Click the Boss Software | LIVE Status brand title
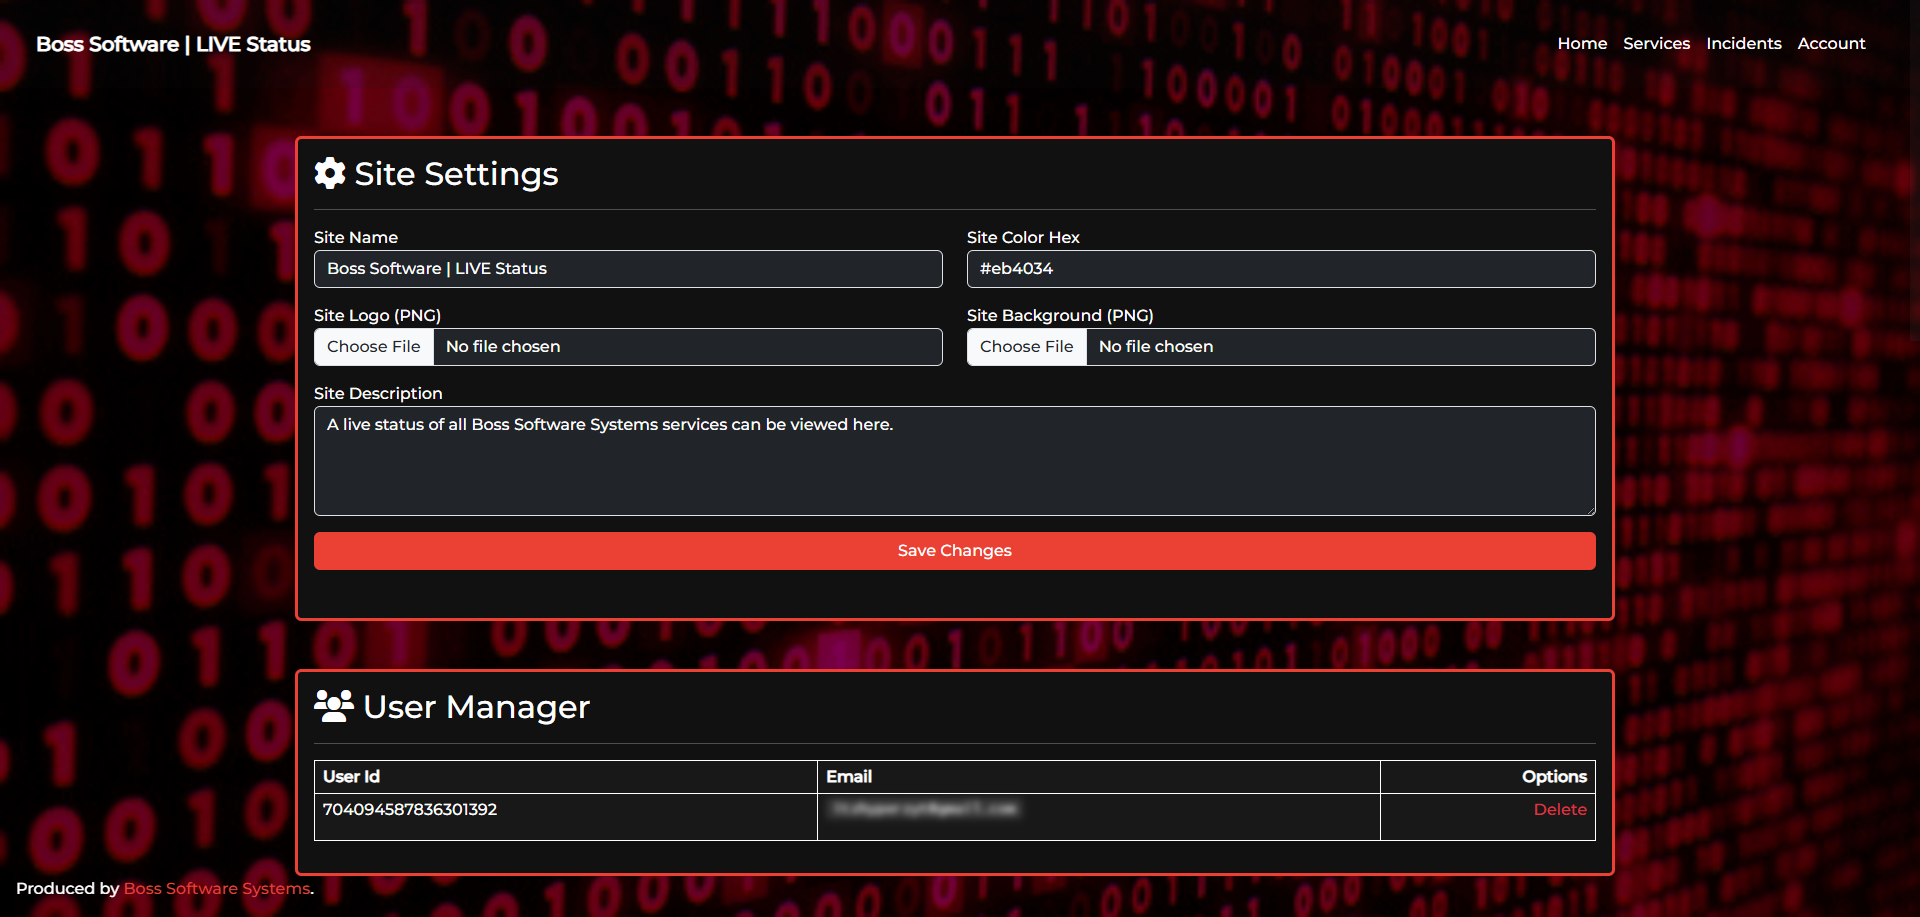The width and height of the screenshot is (1920, 917). (173, 44)
